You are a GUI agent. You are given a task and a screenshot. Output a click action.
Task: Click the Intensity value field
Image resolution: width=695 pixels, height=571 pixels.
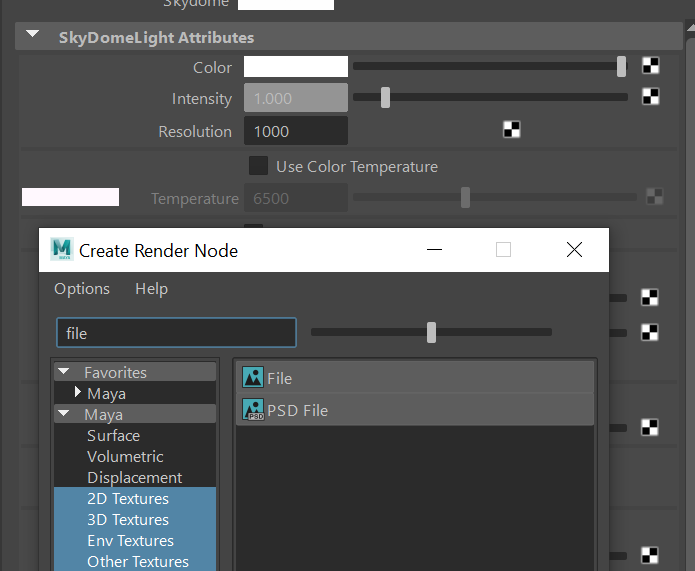(296, 98)
